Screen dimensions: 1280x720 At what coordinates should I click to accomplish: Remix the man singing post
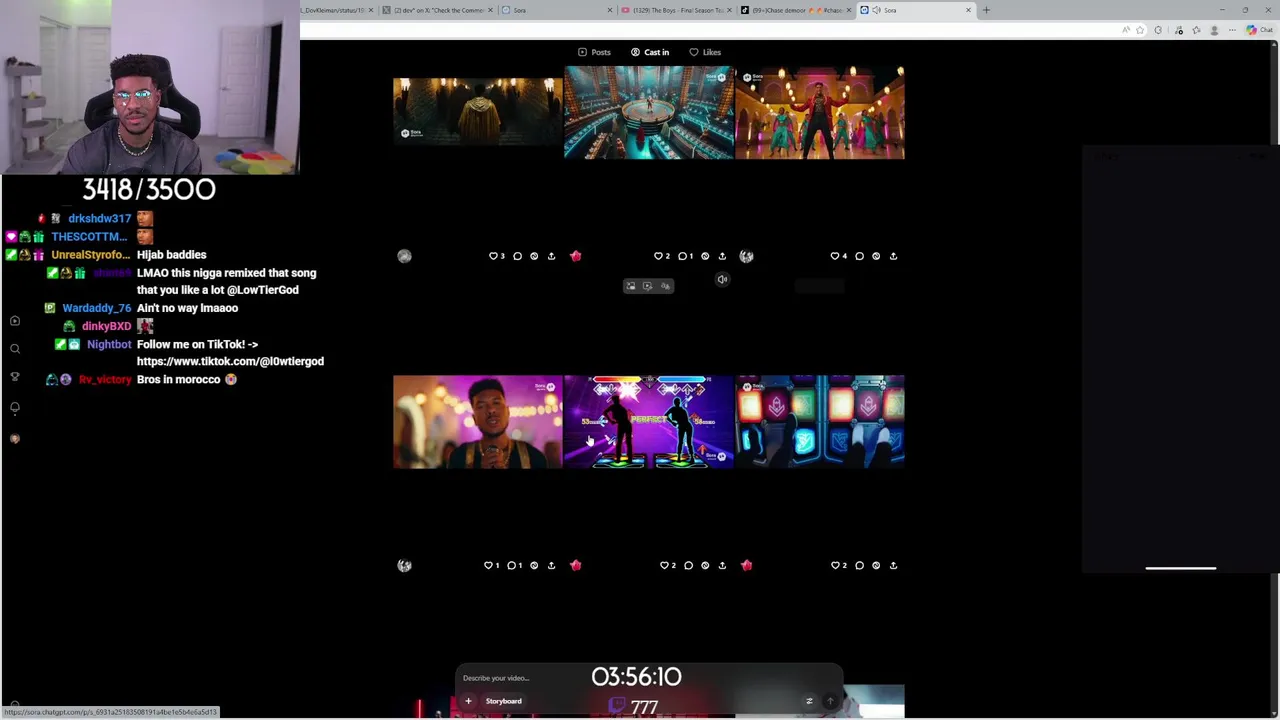click(x=534, y=565)
